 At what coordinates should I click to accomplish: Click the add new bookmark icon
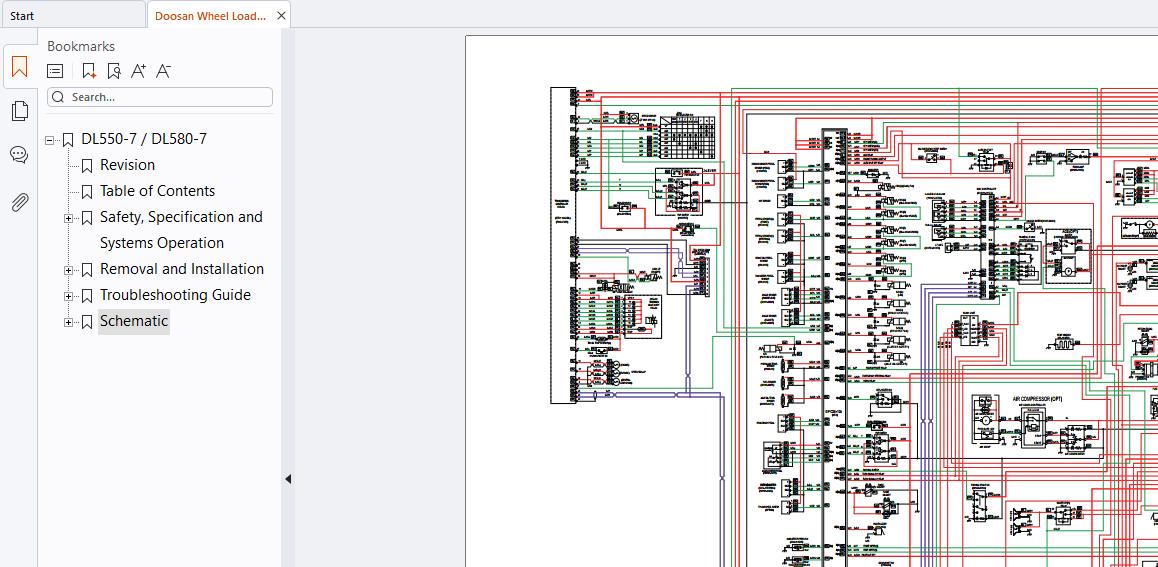click(89, 71)
